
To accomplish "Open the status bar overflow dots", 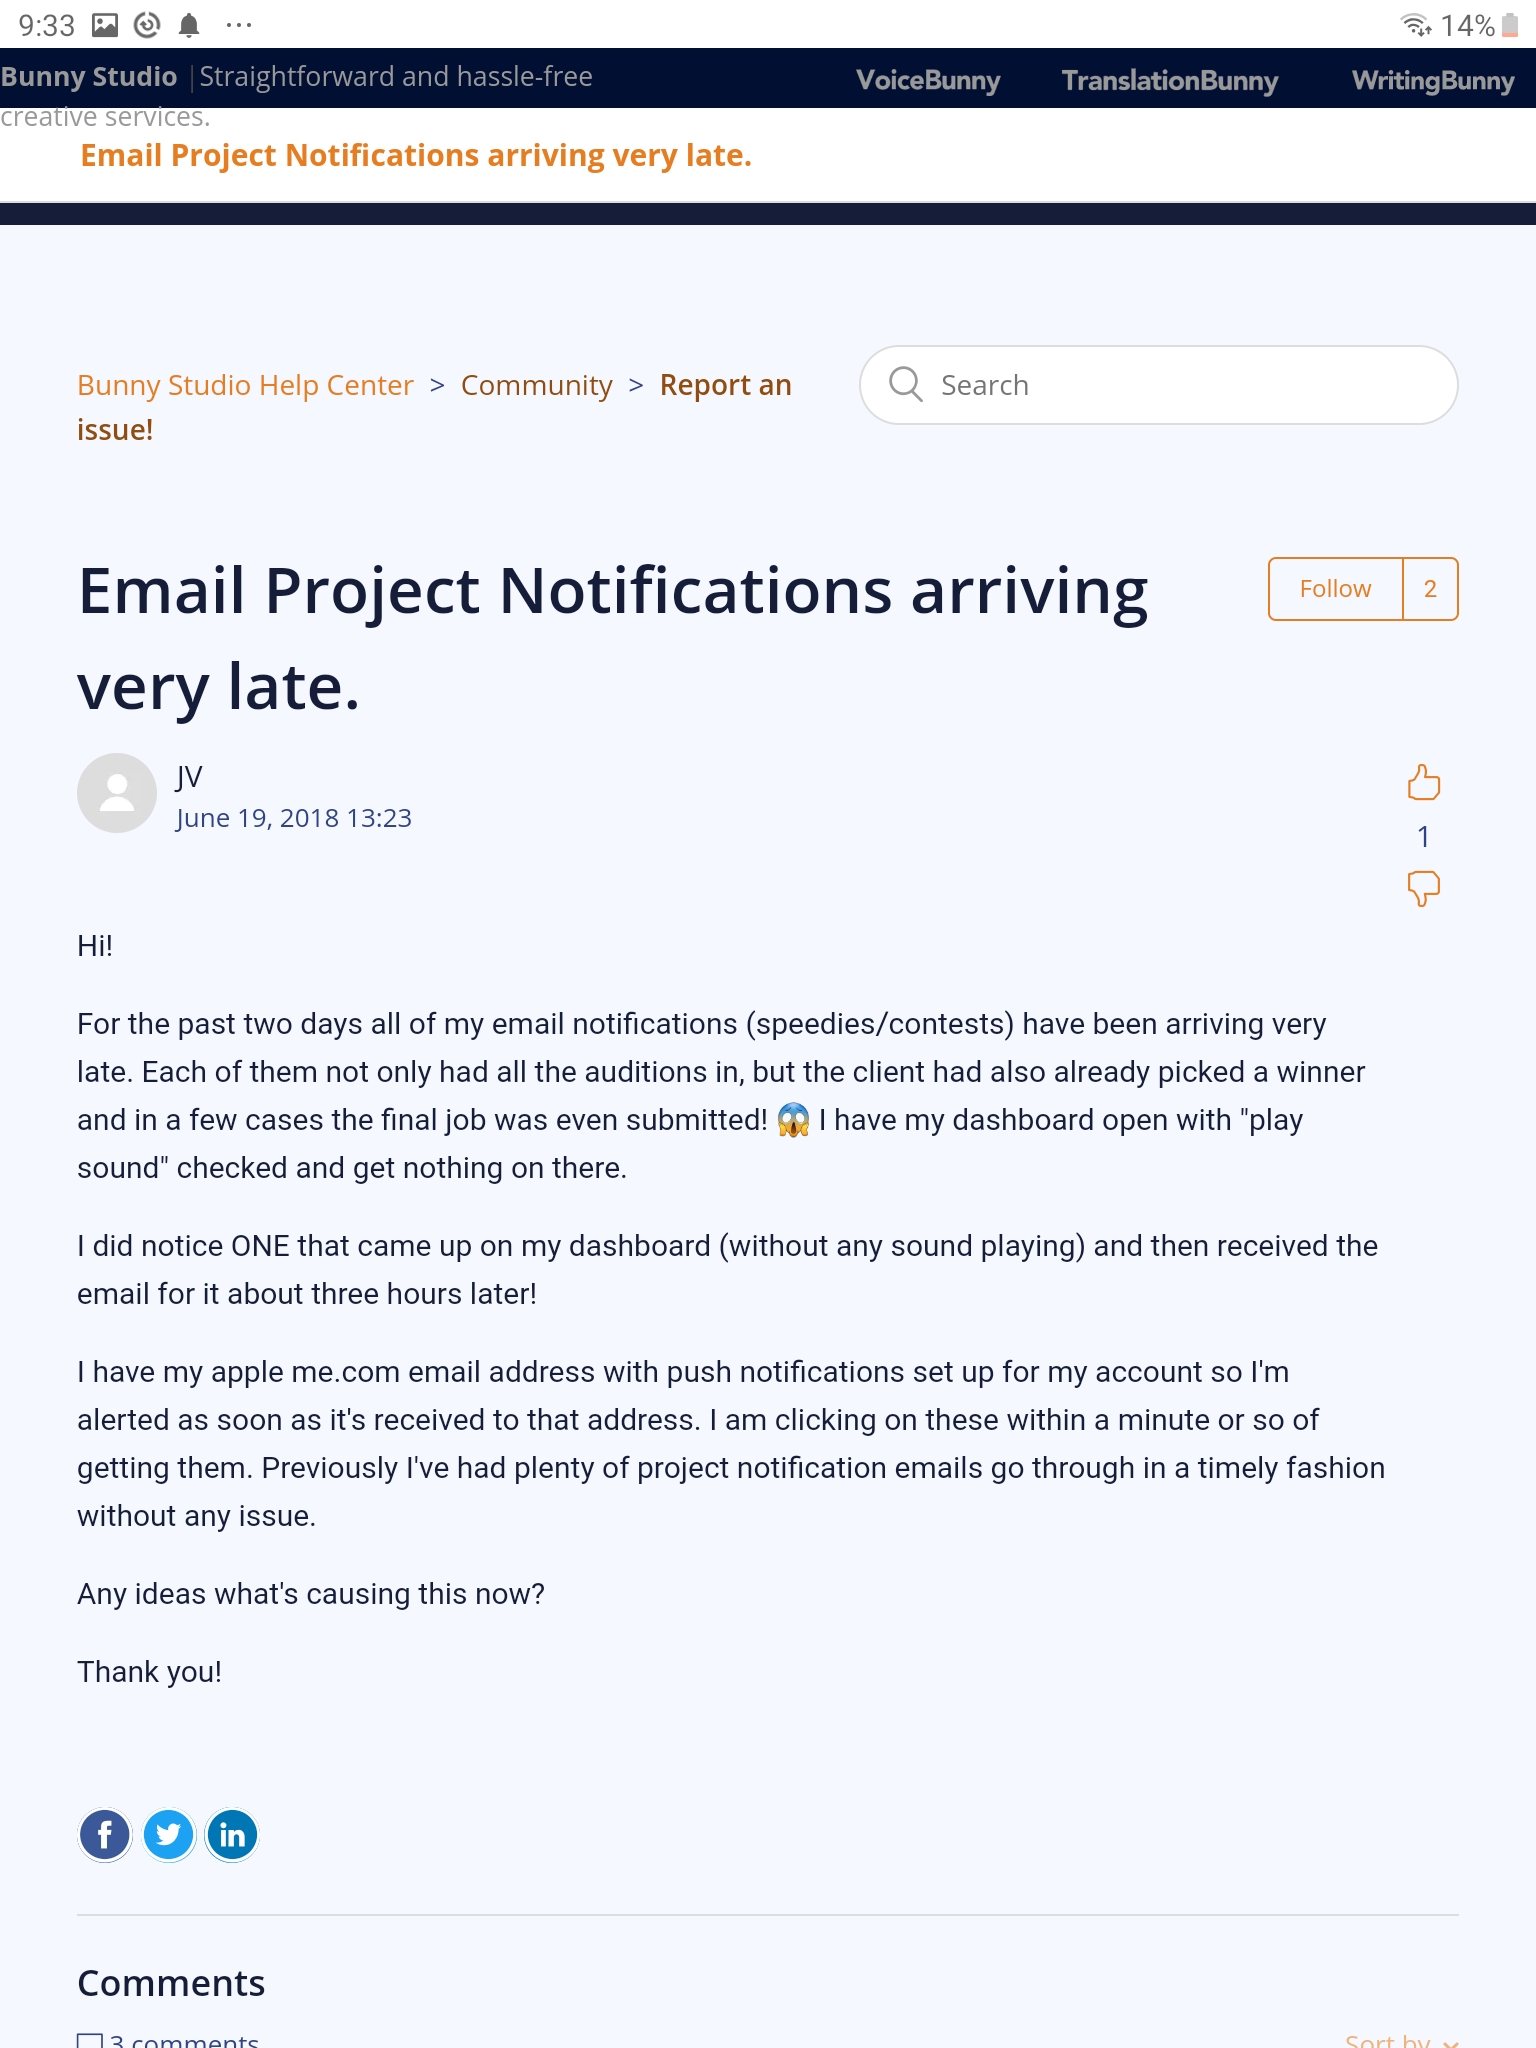I will point(239,25).
